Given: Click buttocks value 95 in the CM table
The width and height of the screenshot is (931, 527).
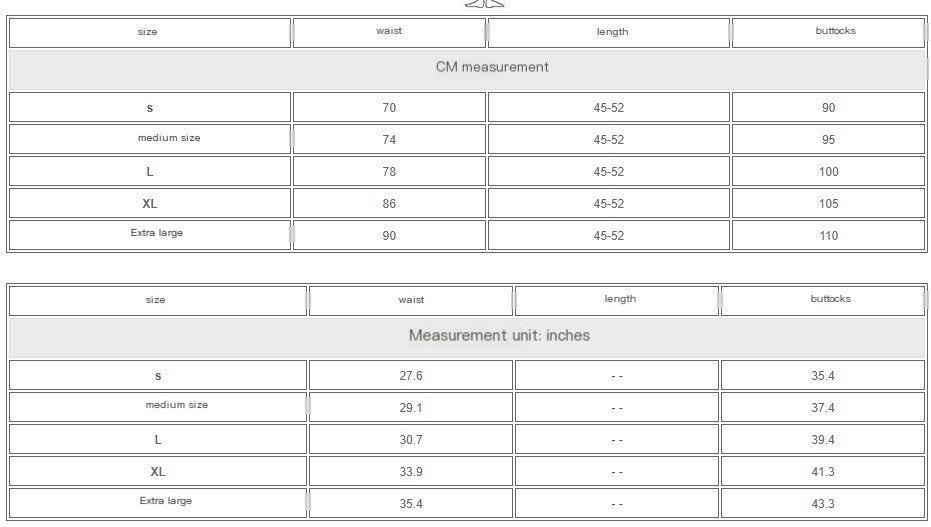Looking at the screenshot, I should (829, 140).
